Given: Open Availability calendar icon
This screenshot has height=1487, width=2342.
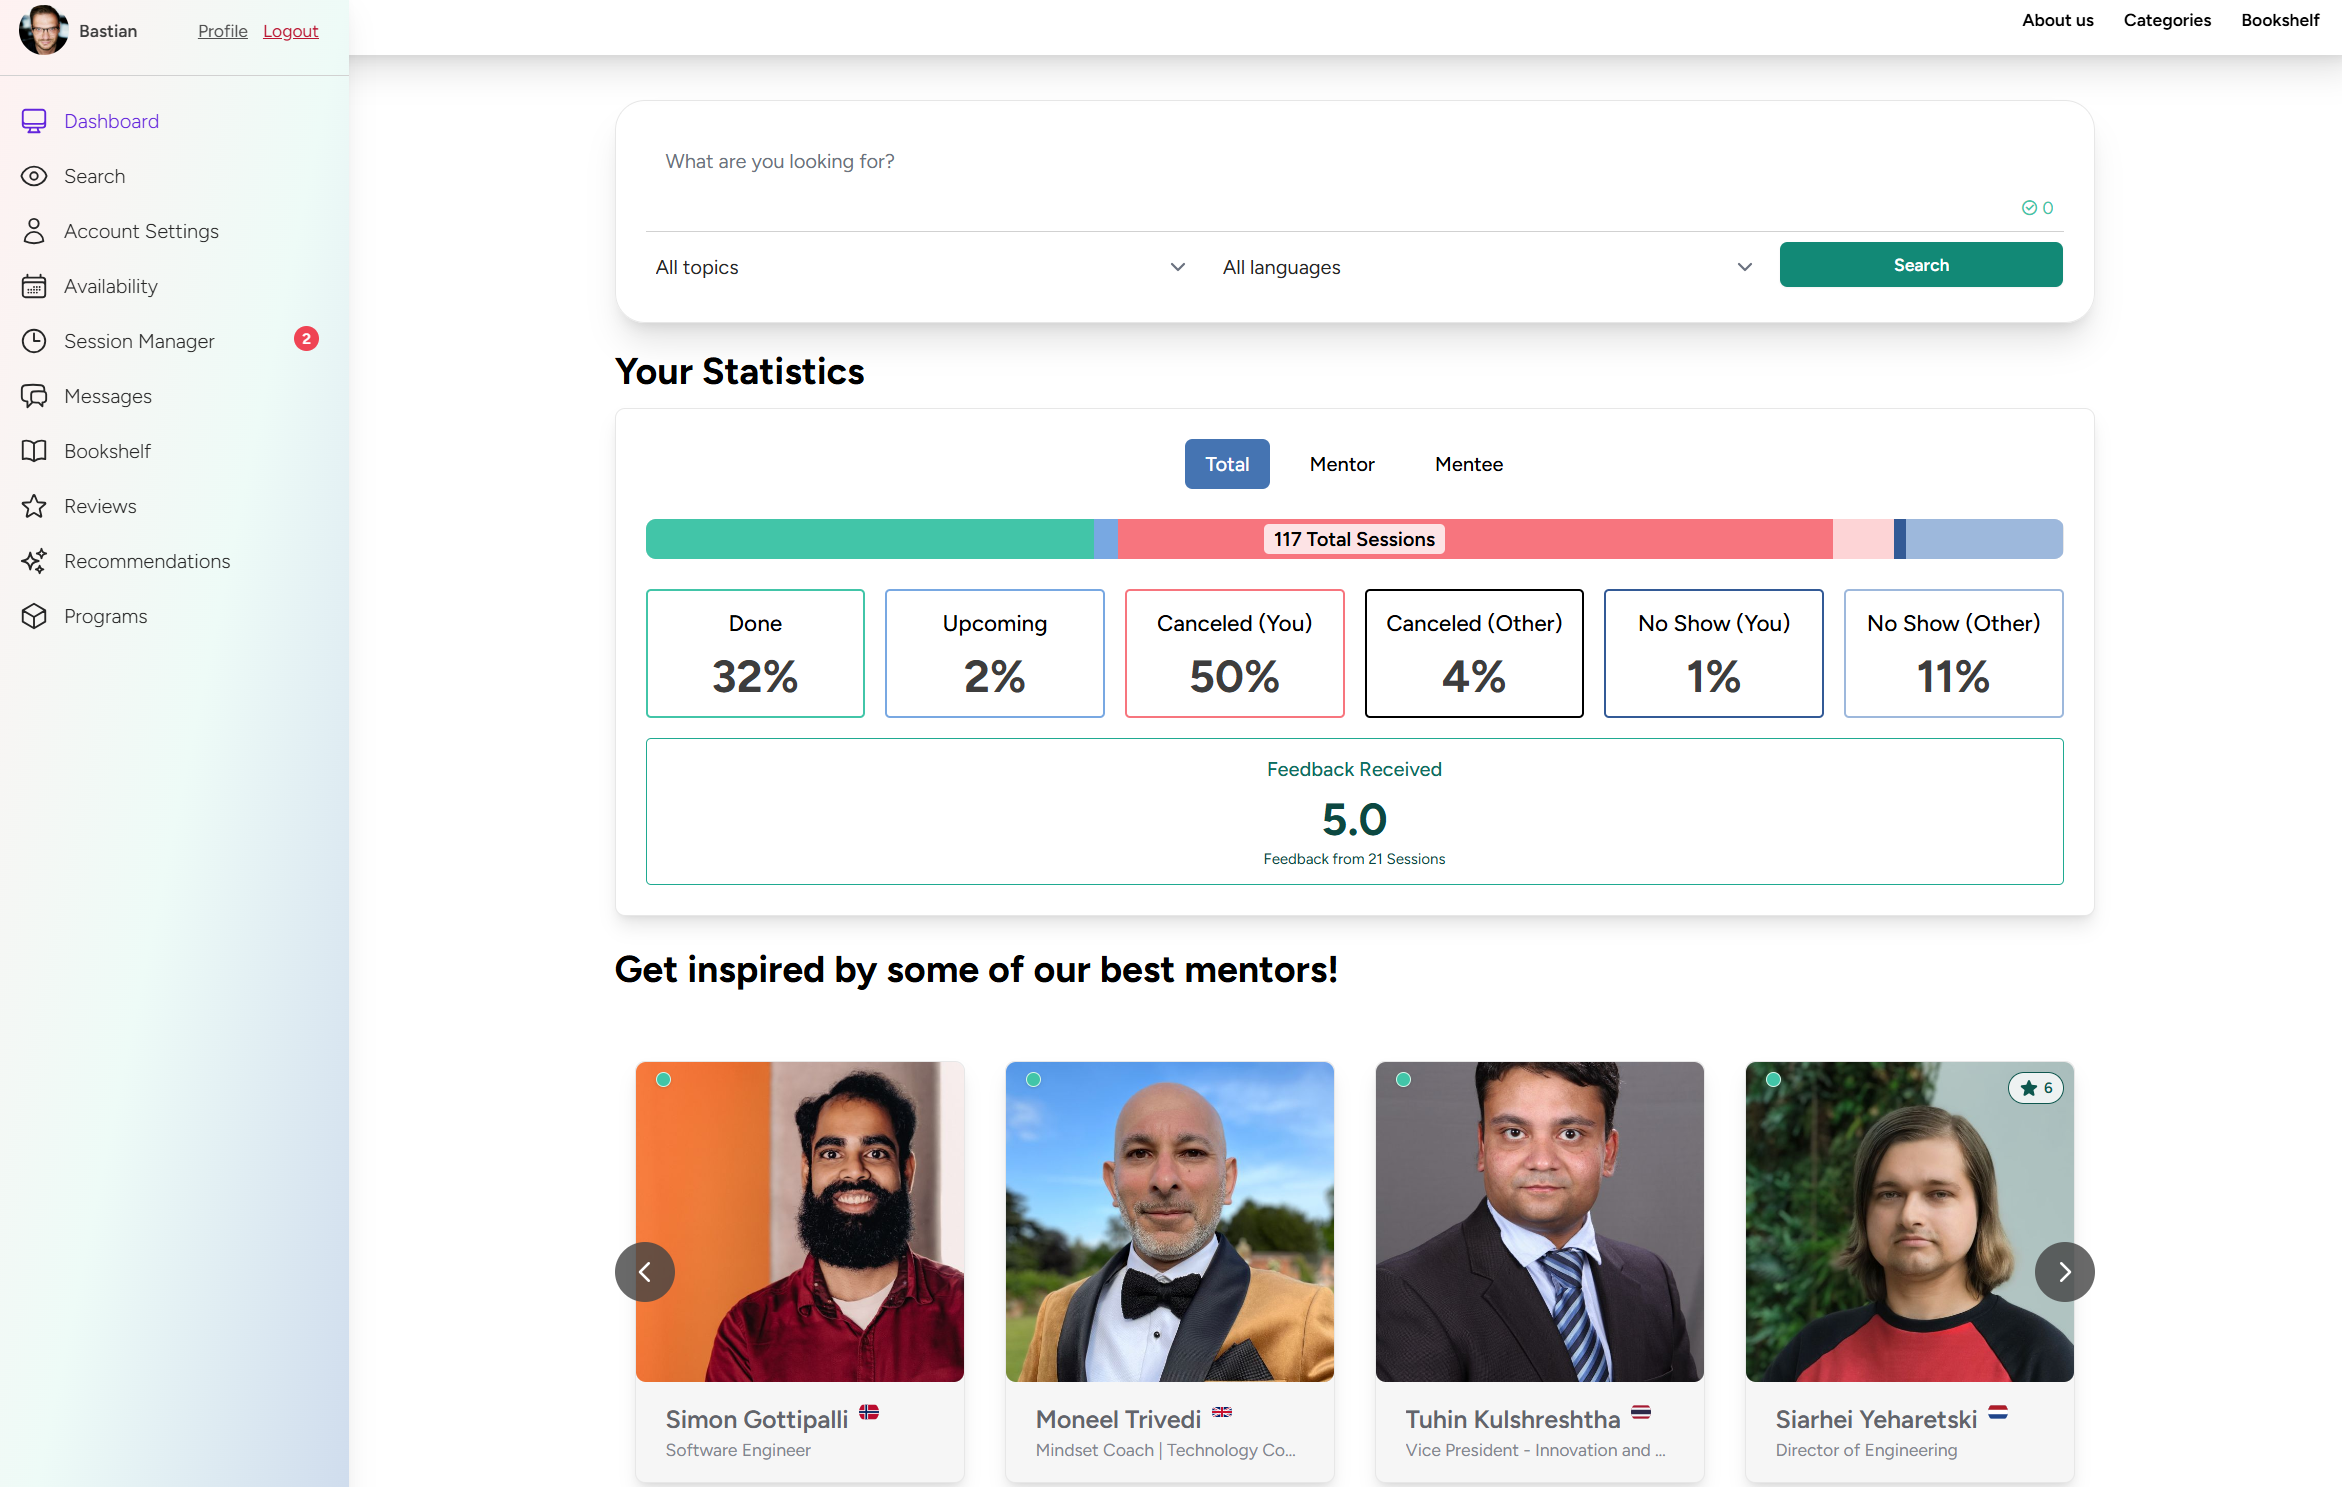Looking at the screenshot, I should tap(34, 286).
